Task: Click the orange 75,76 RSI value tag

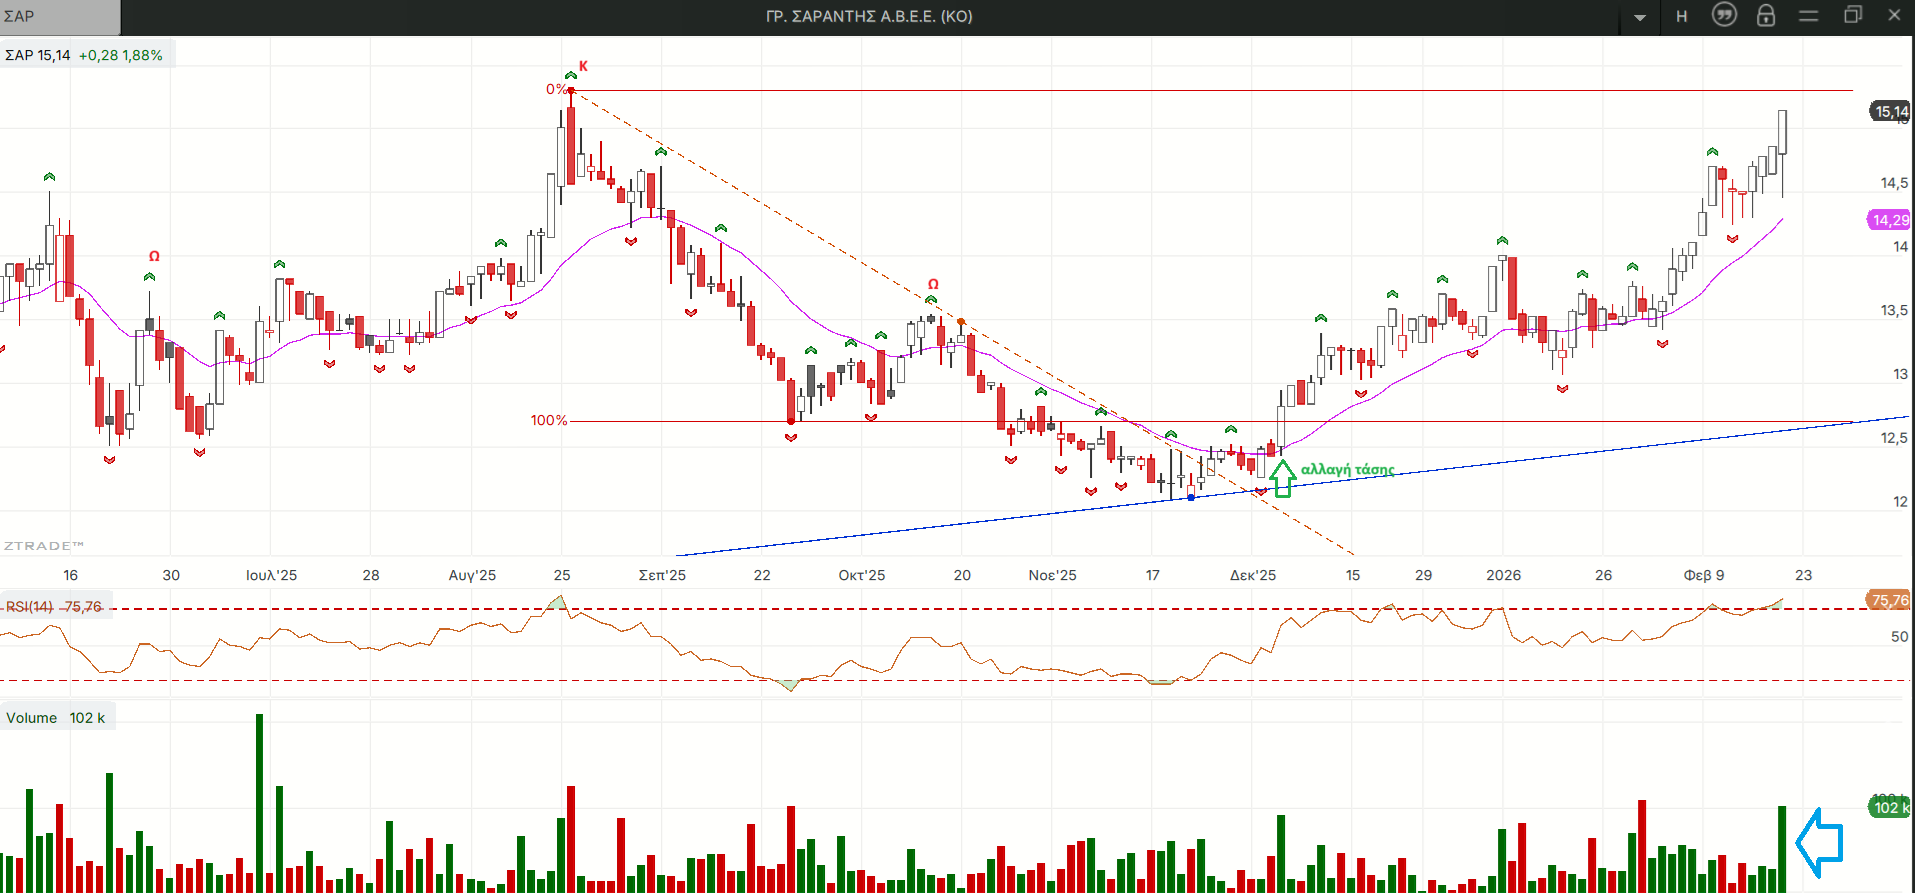Action: tap(1889, 600)
